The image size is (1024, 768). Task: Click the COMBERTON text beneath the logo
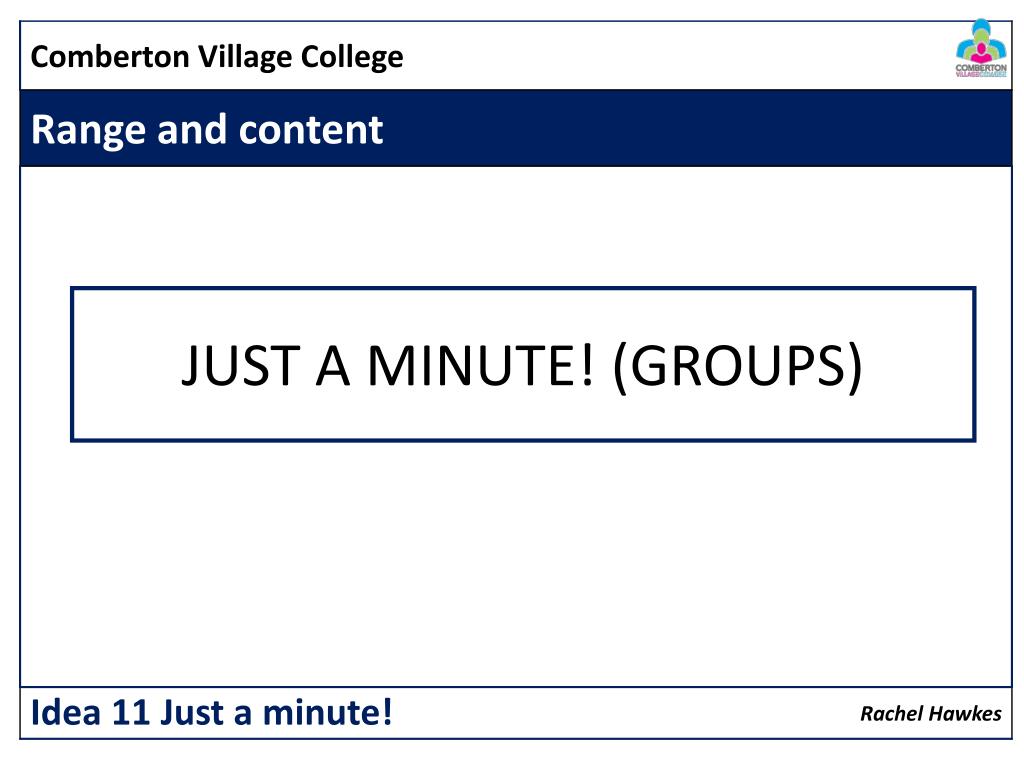pyautogui.click(x=981, y=67)
